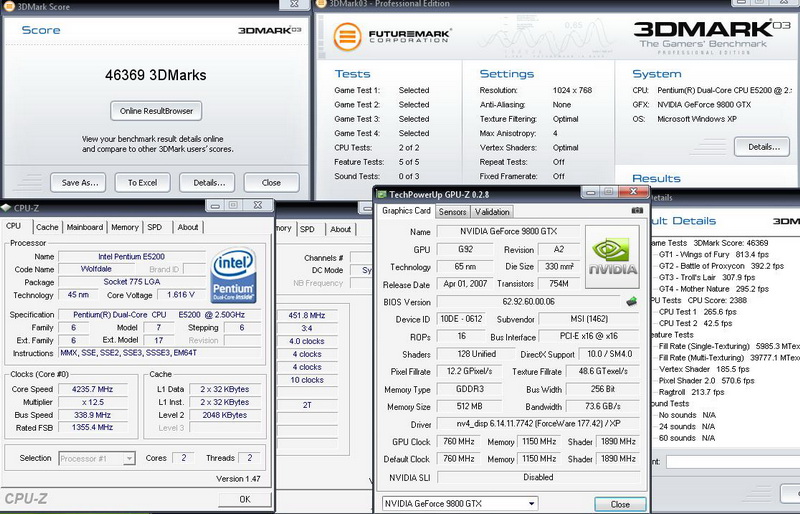Click Close button in 3DMark Score window
Image resolution: width=800 pixels, height=514 pixels.
click(x=271, y=183)
